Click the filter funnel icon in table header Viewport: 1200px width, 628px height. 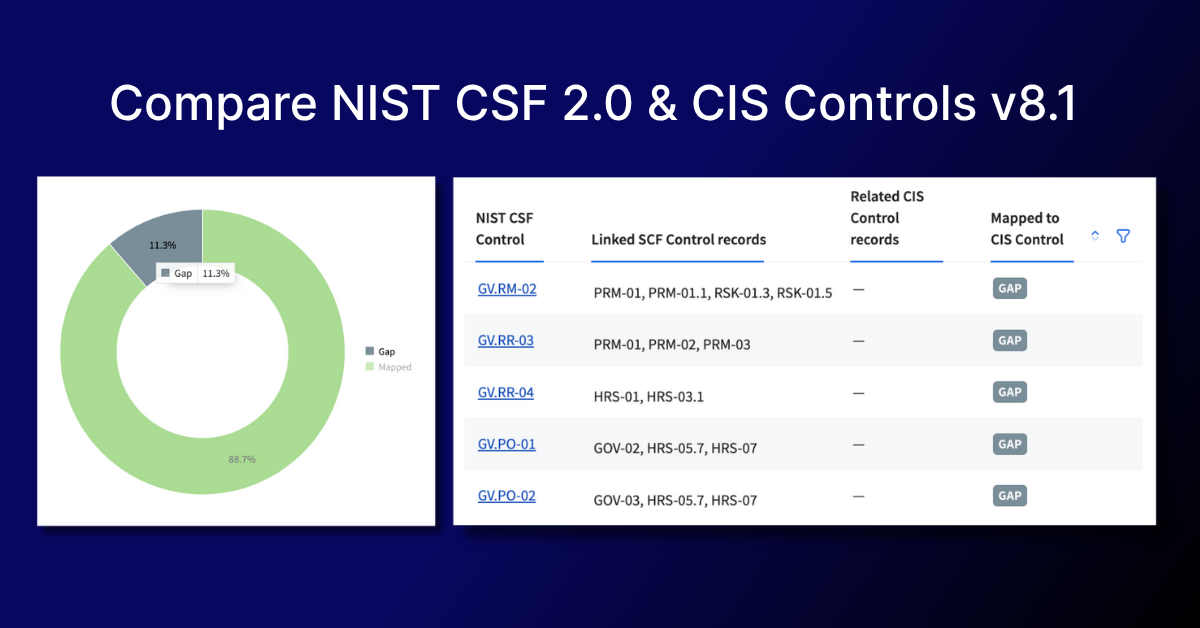(x=1123, y=236)
